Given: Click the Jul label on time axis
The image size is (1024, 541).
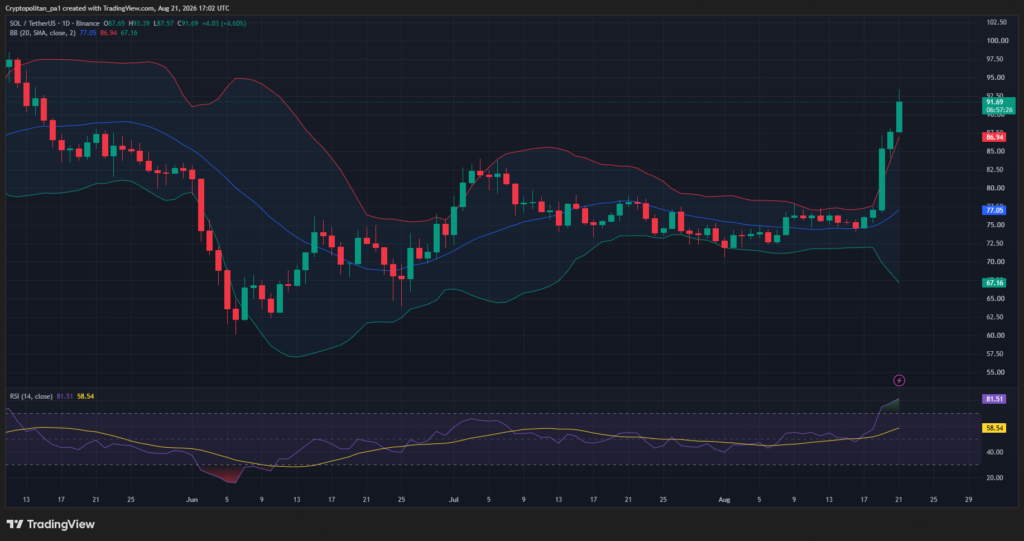Looking at the screenshot, I should (x=454, y=500).
